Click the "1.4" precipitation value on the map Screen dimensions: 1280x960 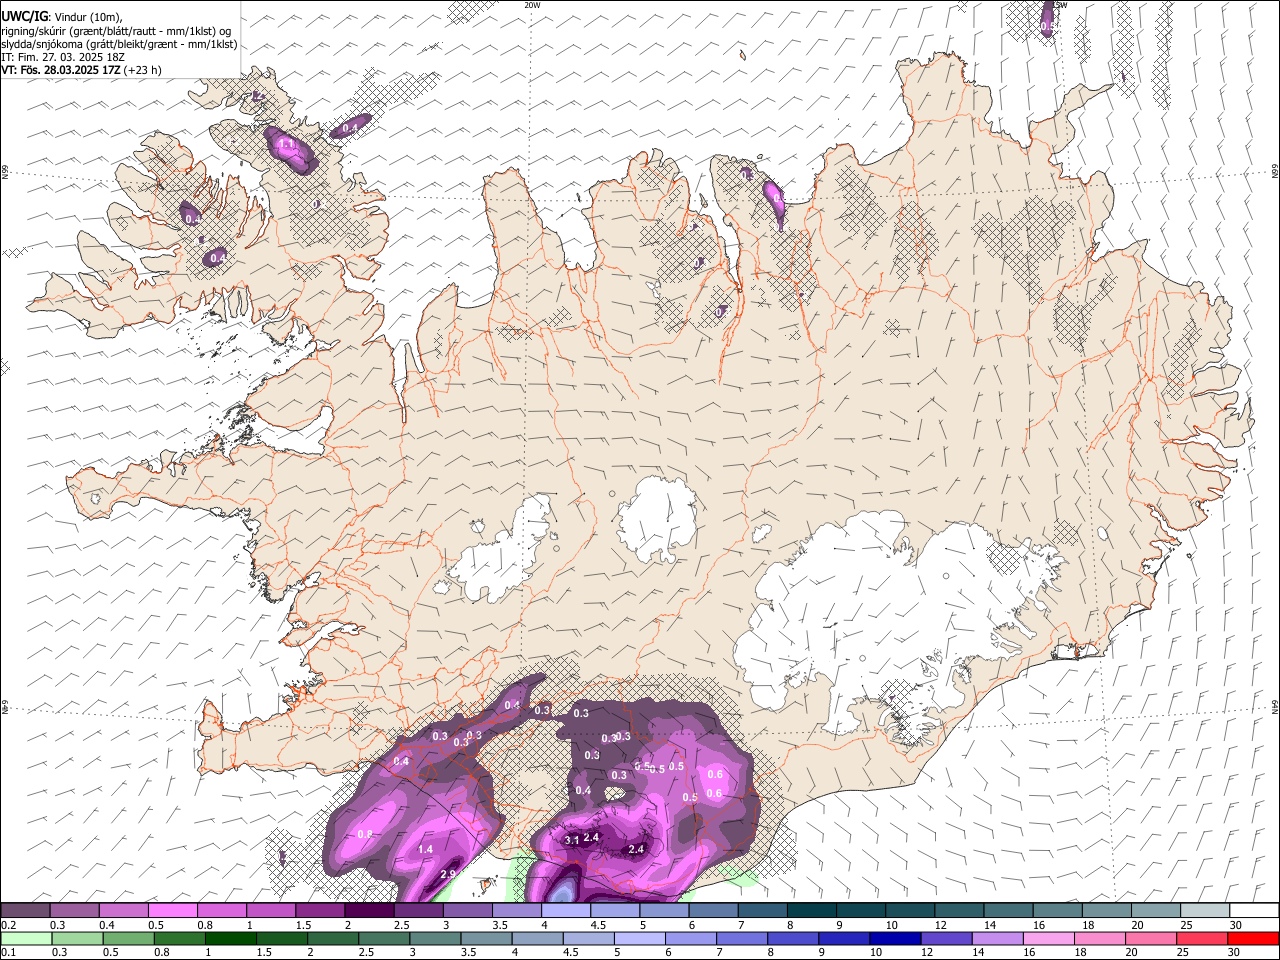point(425,849)
